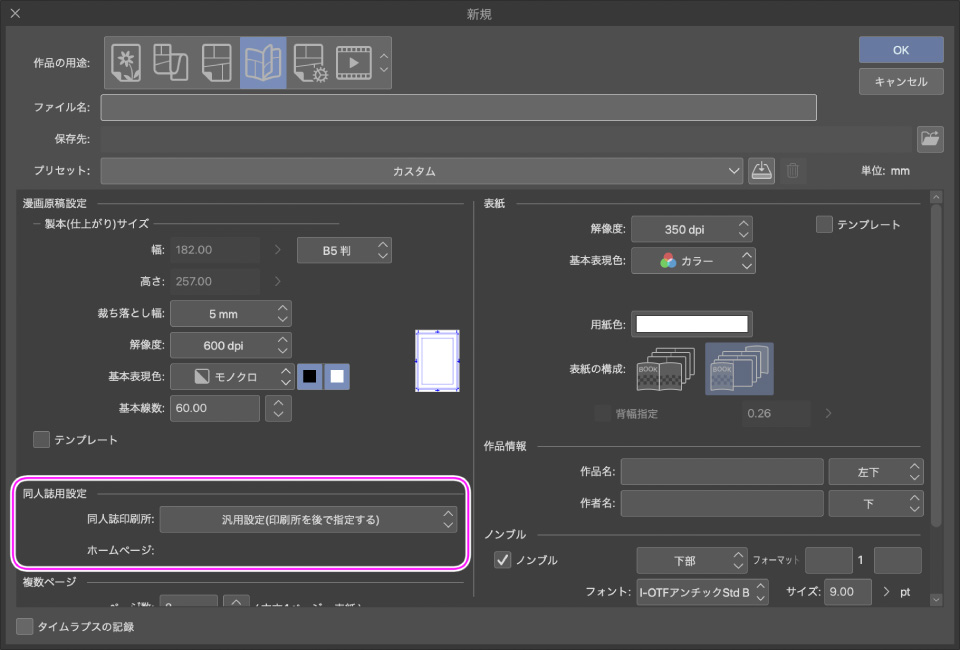The height and width of the screenshot is (650, 960).
Task: Click the white 用紙色 paper color swatch
Action: [x=692, y=323]
